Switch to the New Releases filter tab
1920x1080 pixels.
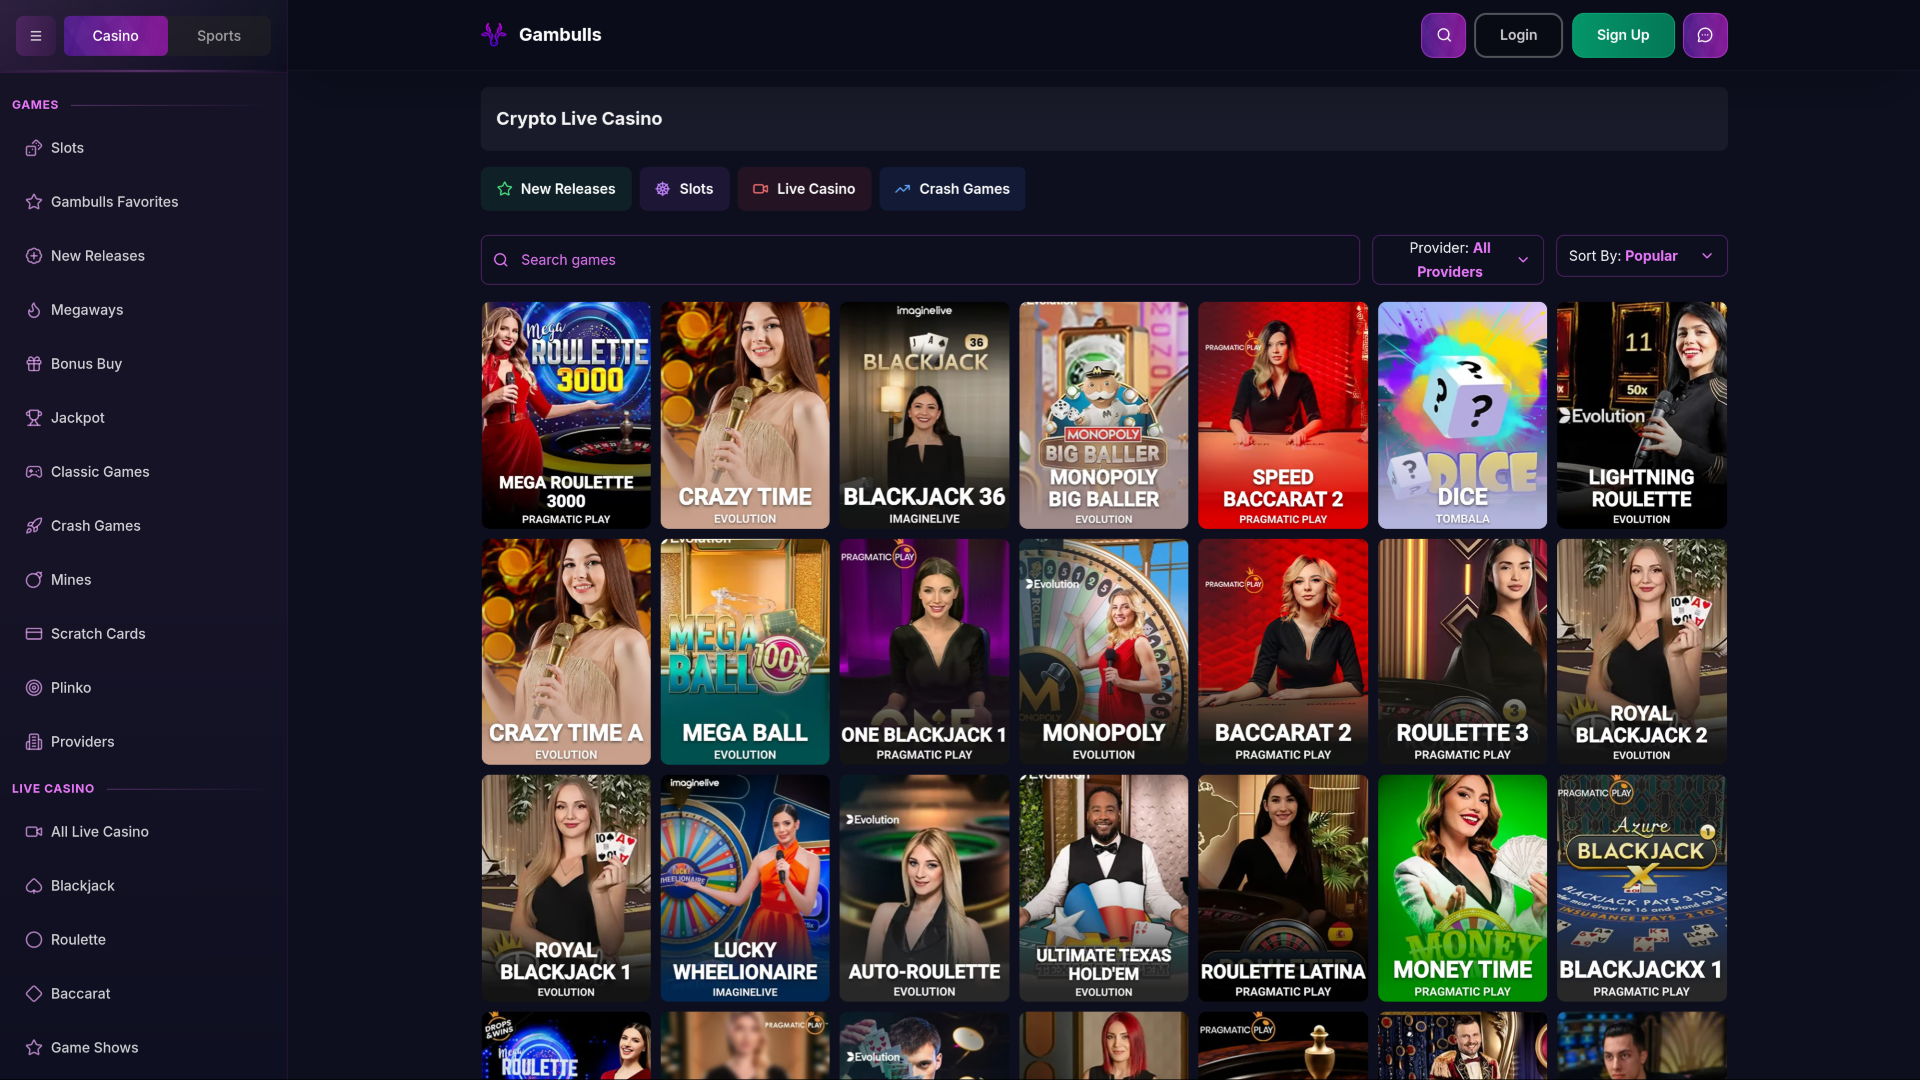coord(556,189)
